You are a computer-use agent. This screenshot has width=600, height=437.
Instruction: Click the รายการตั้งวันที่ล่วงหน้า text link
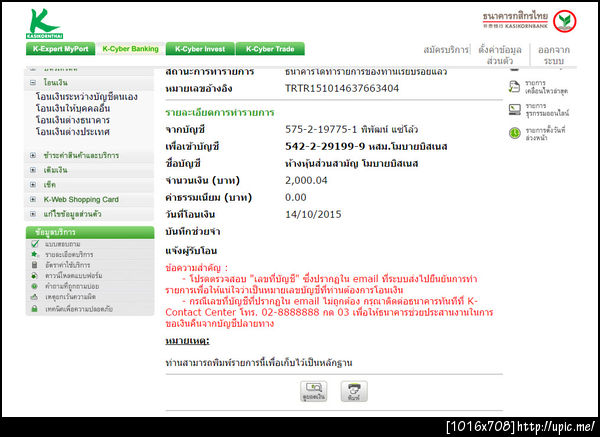545,134
